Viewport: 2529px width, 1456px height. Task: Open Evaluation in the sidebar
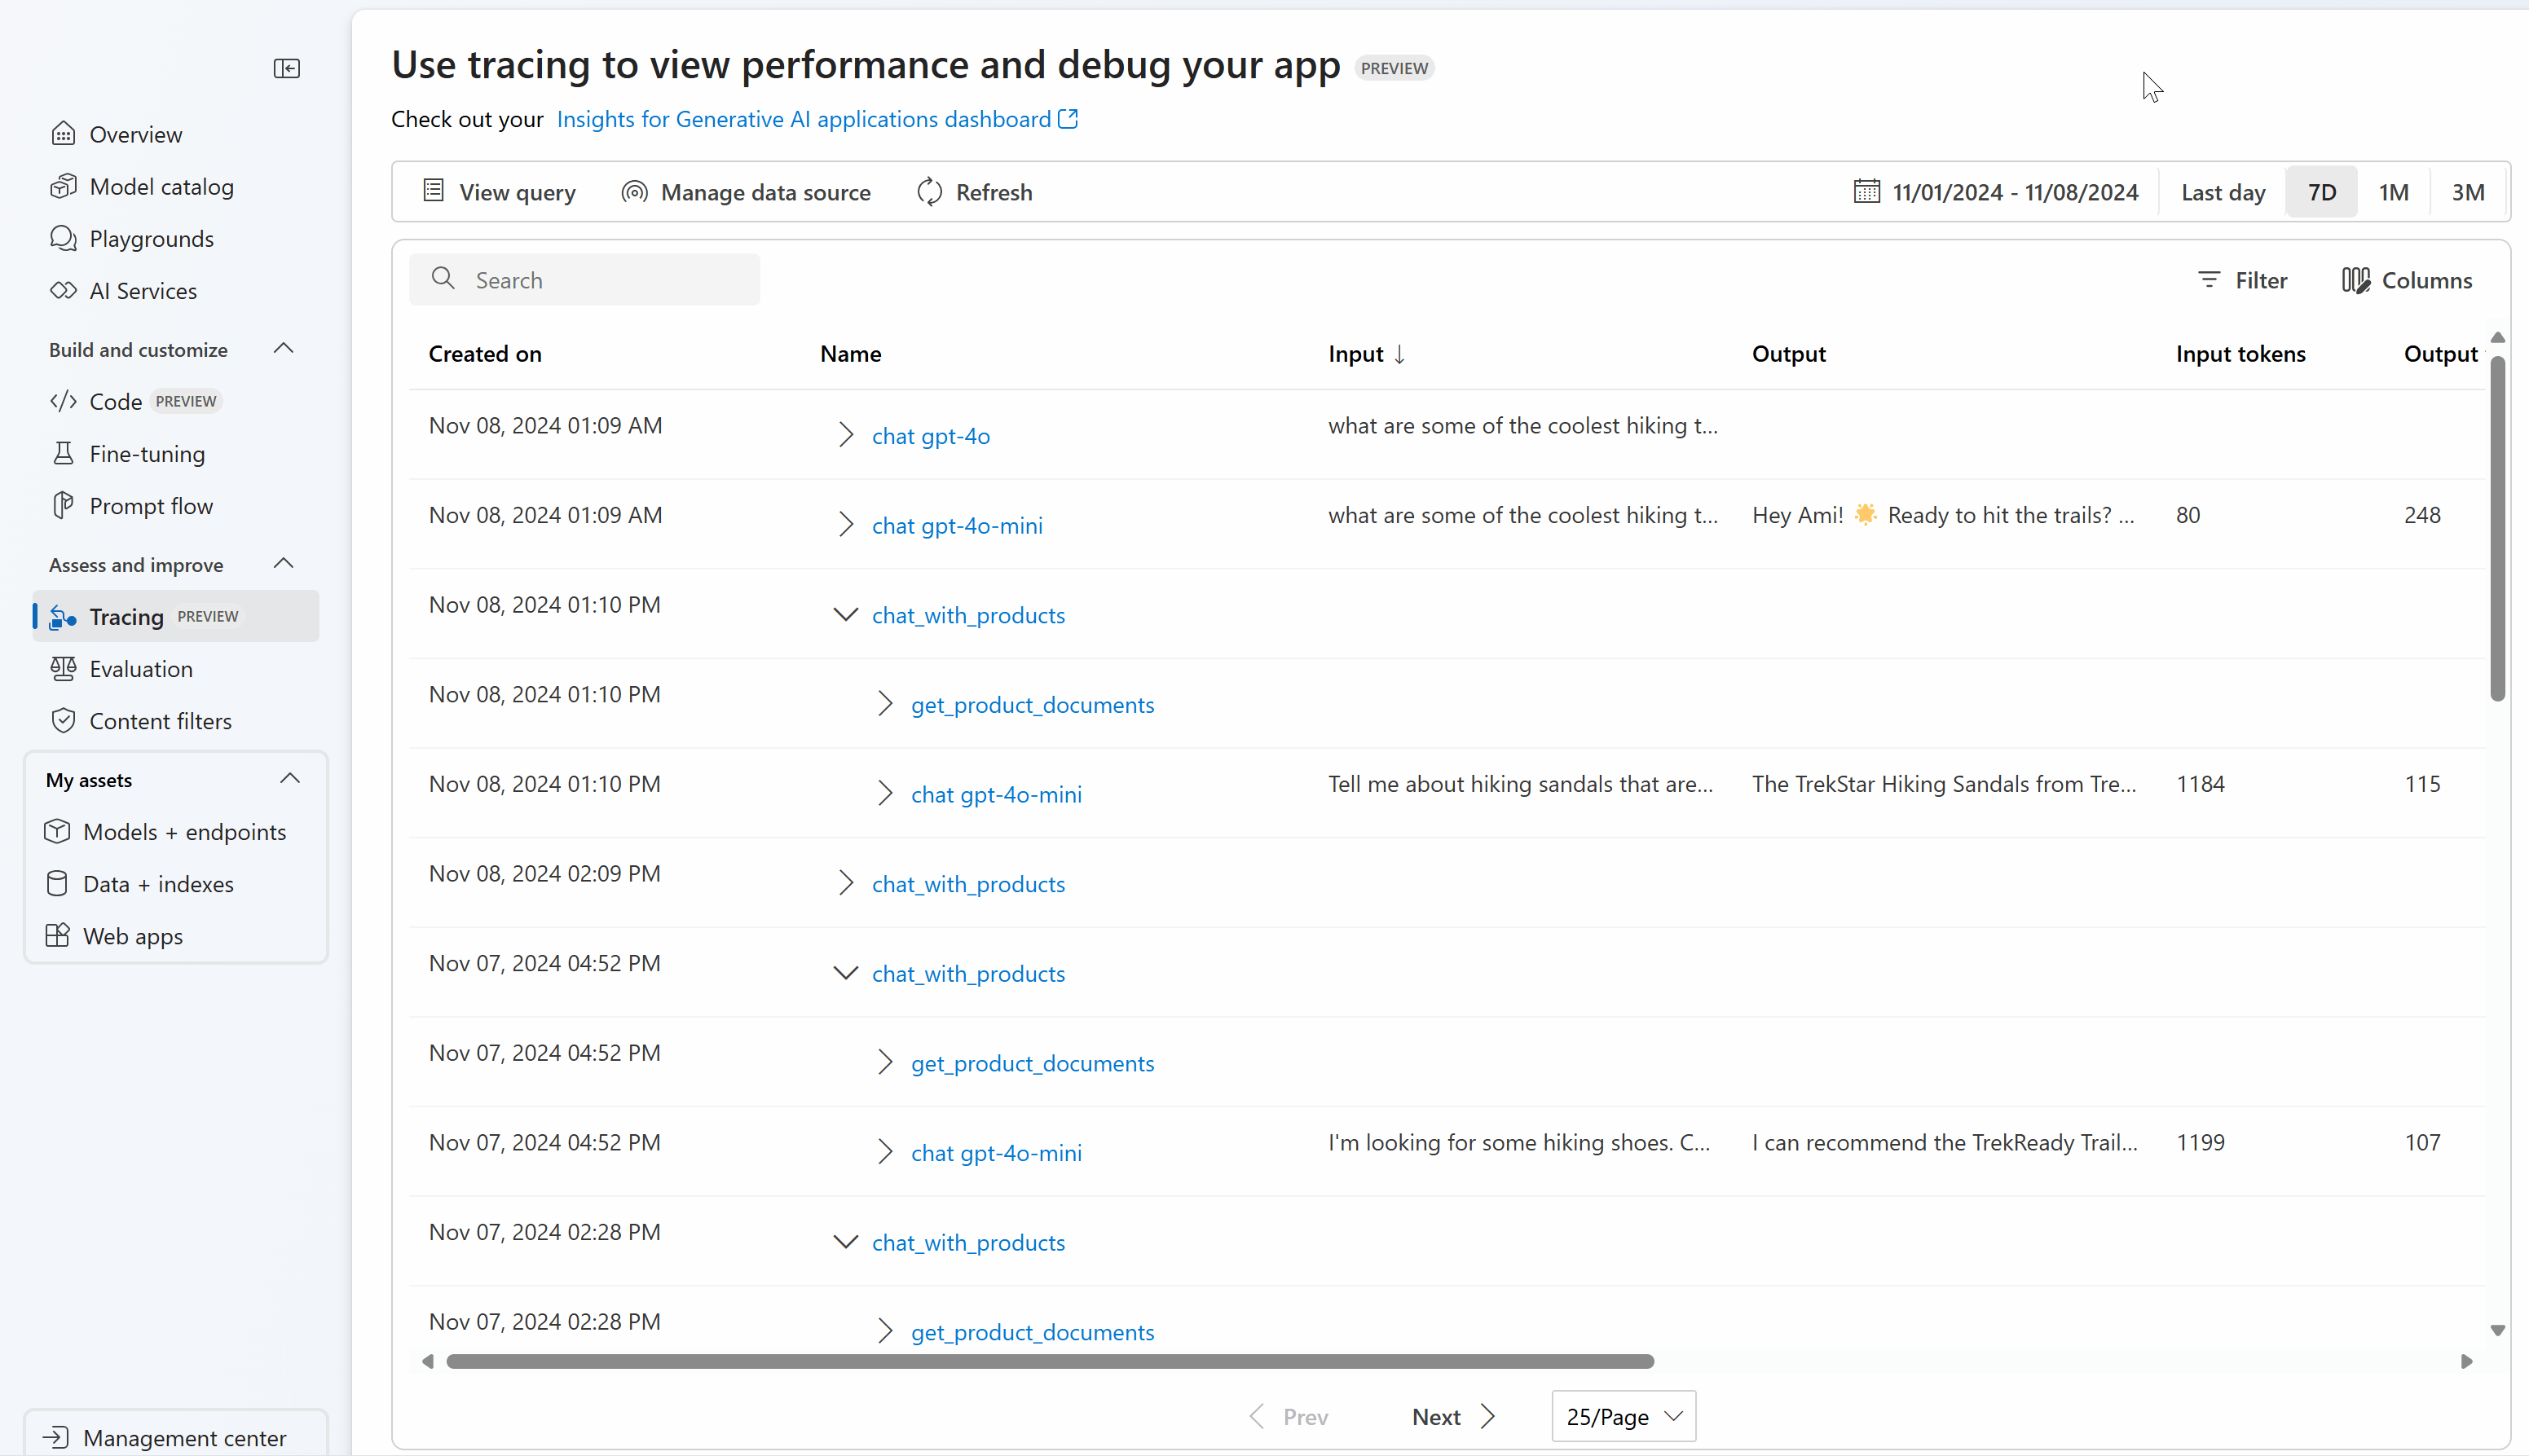141,669
